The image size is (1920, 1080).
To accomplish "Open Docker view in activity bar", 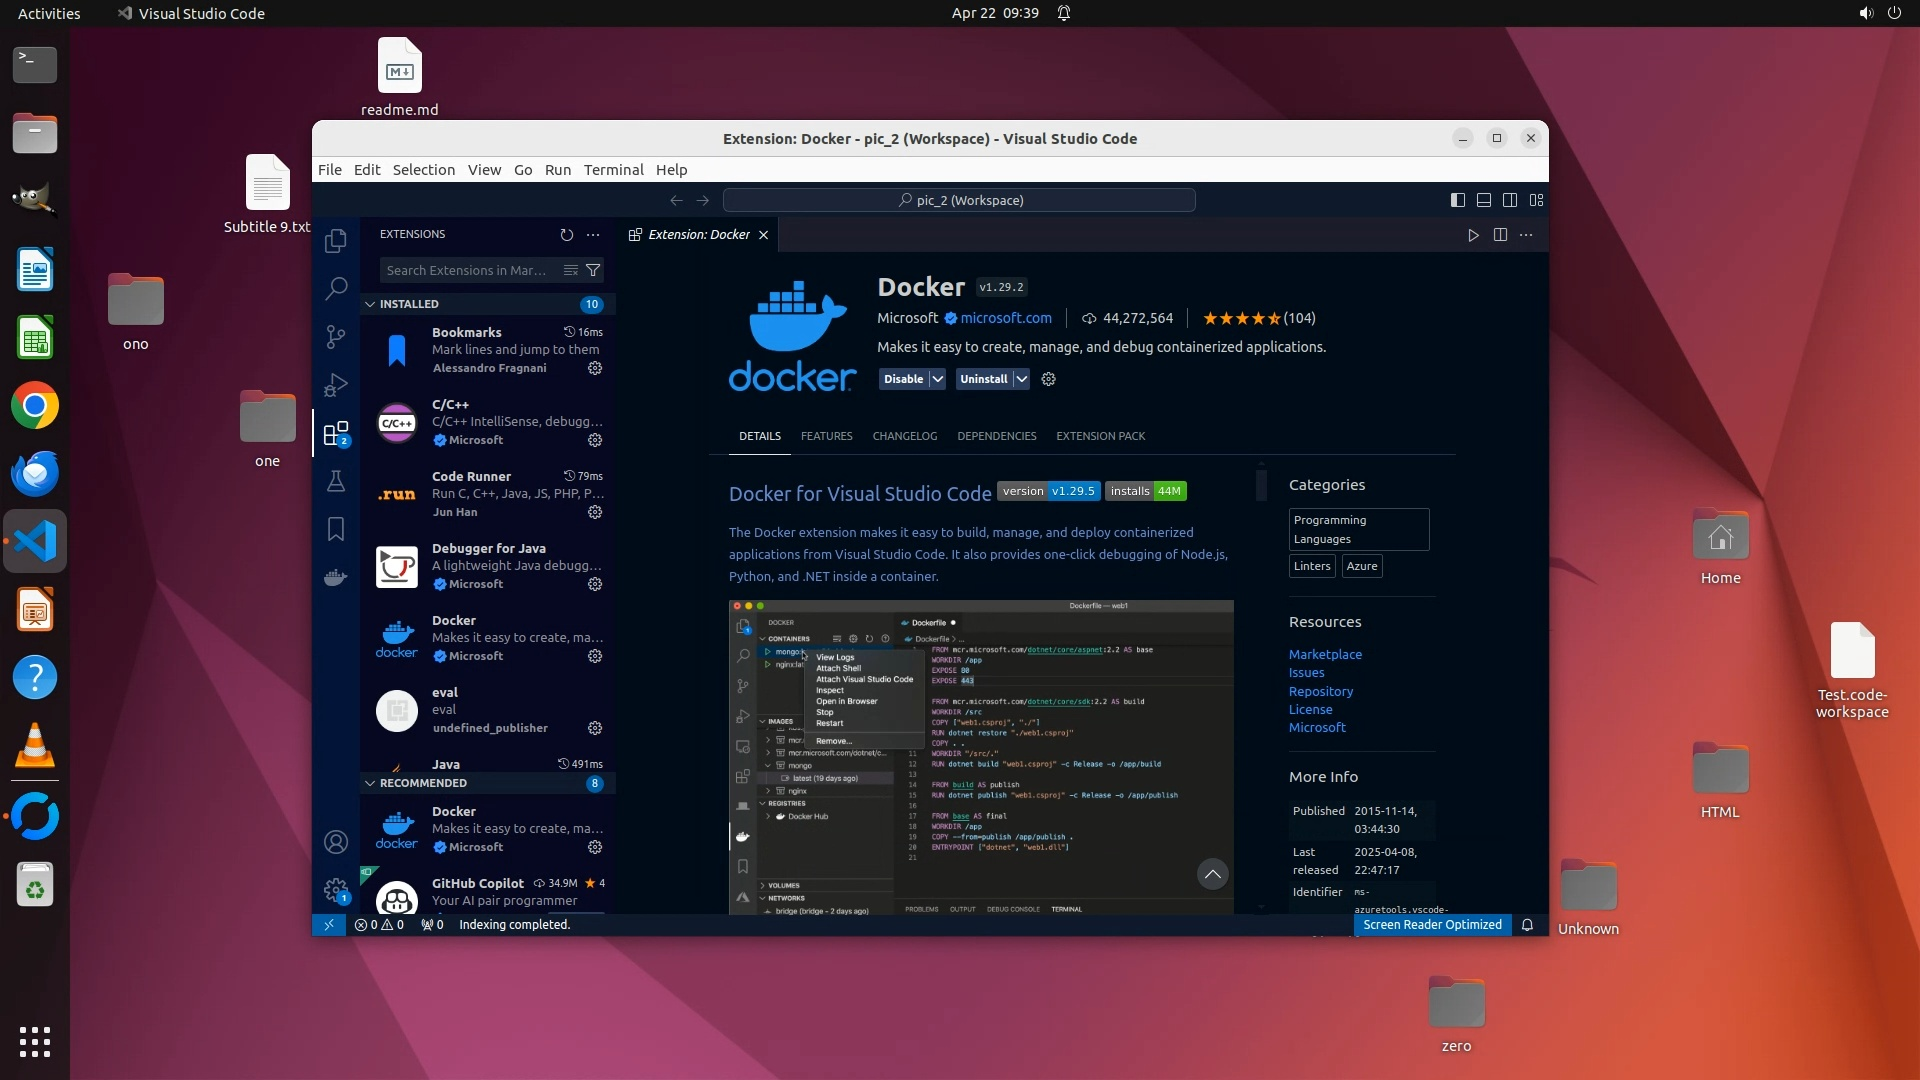I will click(x=336, y=577).
